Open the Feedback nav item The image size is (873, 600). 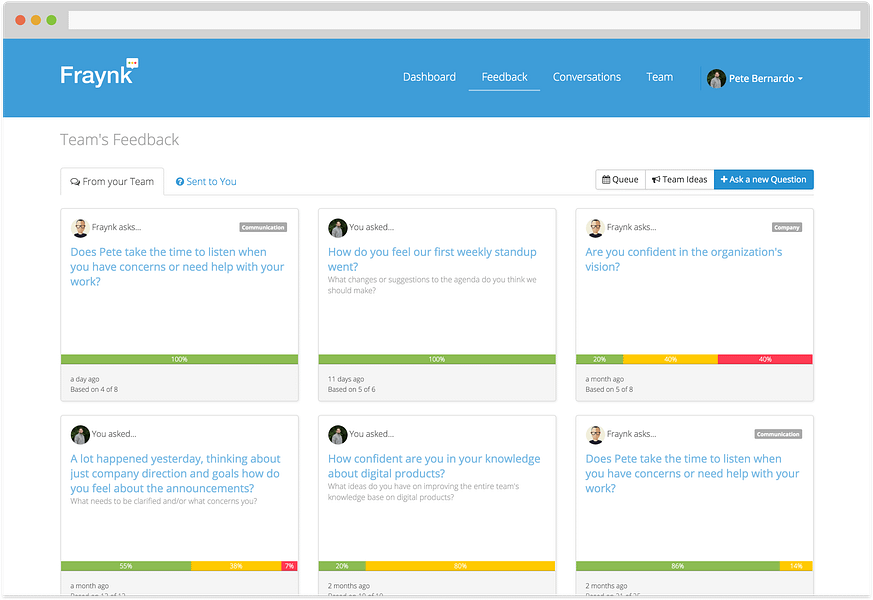(504, 77)
